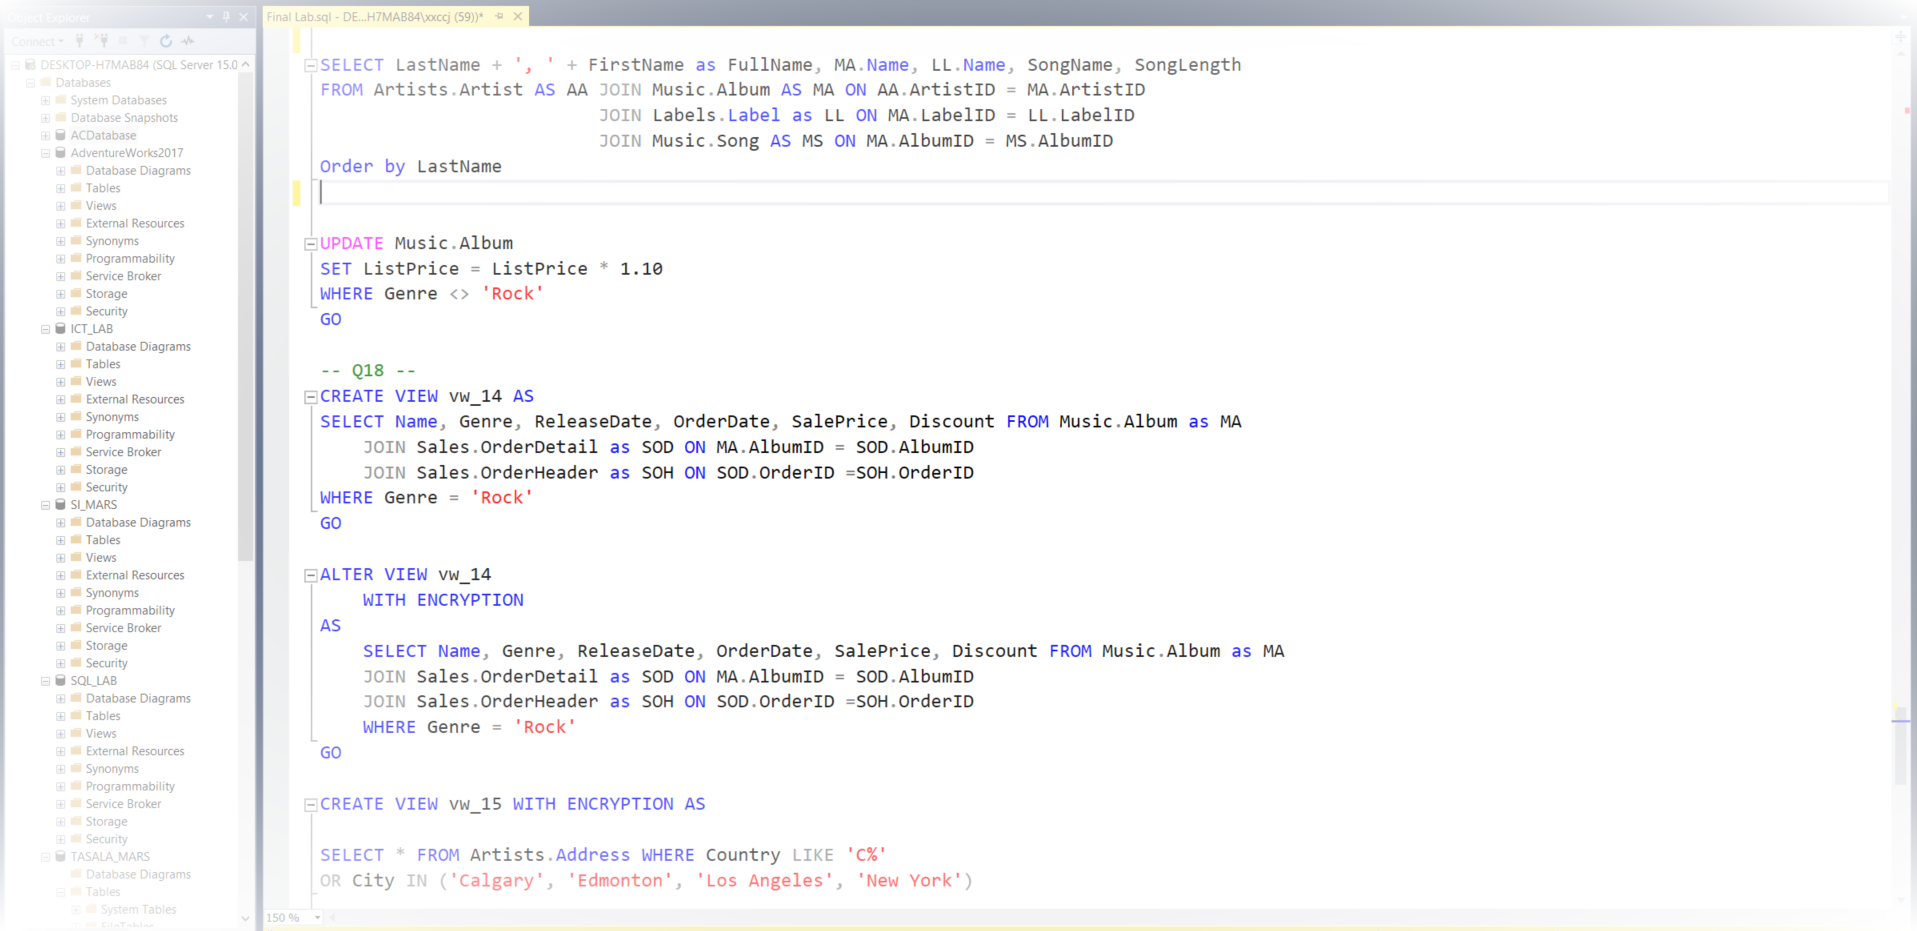Viewport: 1917px width, 931px height.
Task: Click the Object Explorer vertical scrollbar thumb
Action: pos(245,315)
